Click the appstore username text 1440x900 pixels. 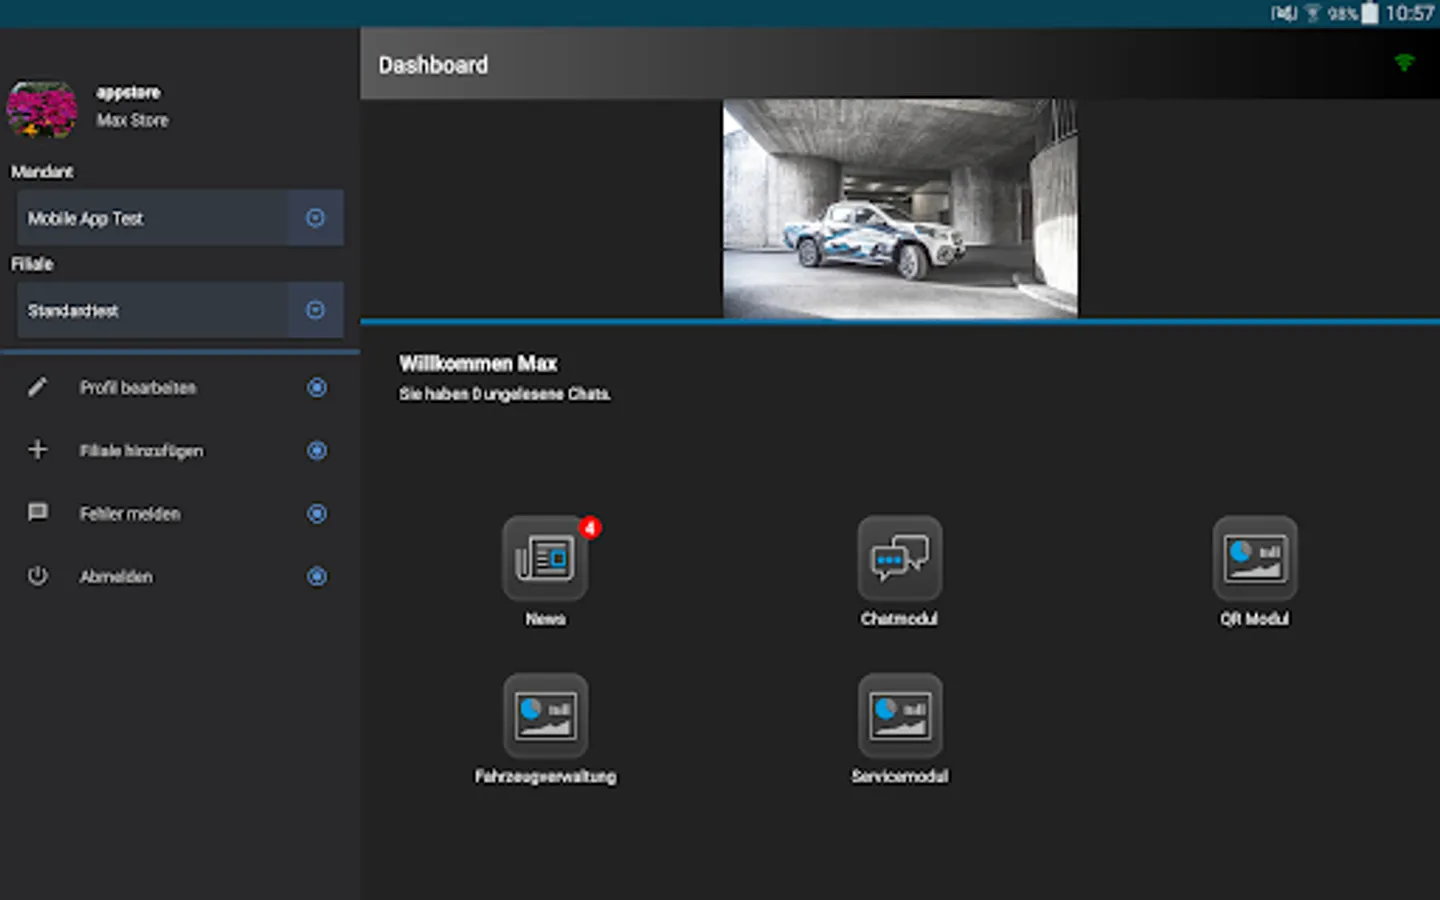[128, 92]
